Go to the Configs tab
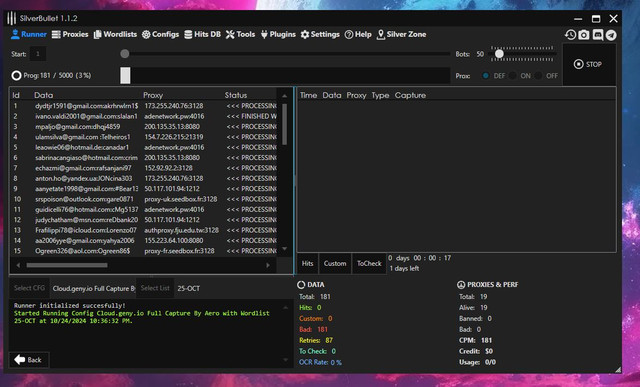 pos(160,34)
